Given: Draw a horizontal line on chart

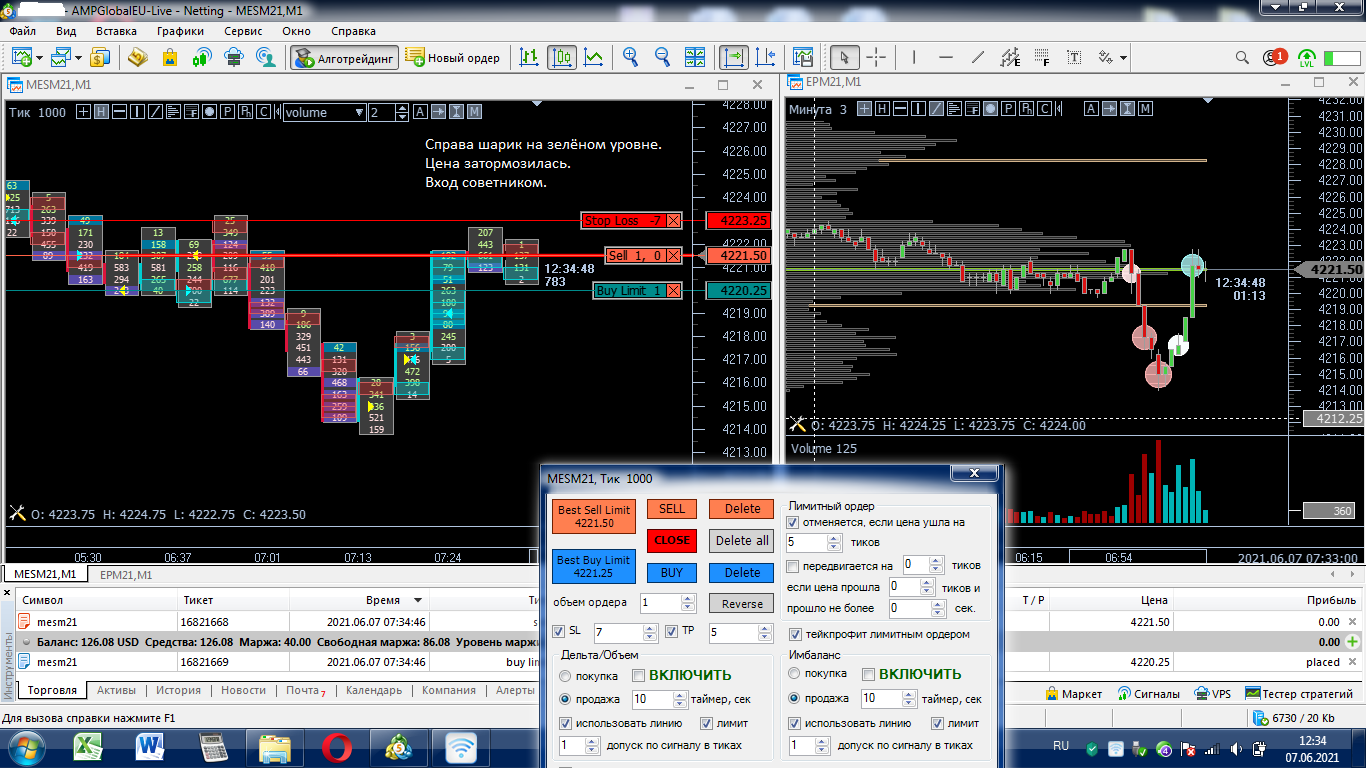Looking at the screenshot, I should tap(946, 58).
